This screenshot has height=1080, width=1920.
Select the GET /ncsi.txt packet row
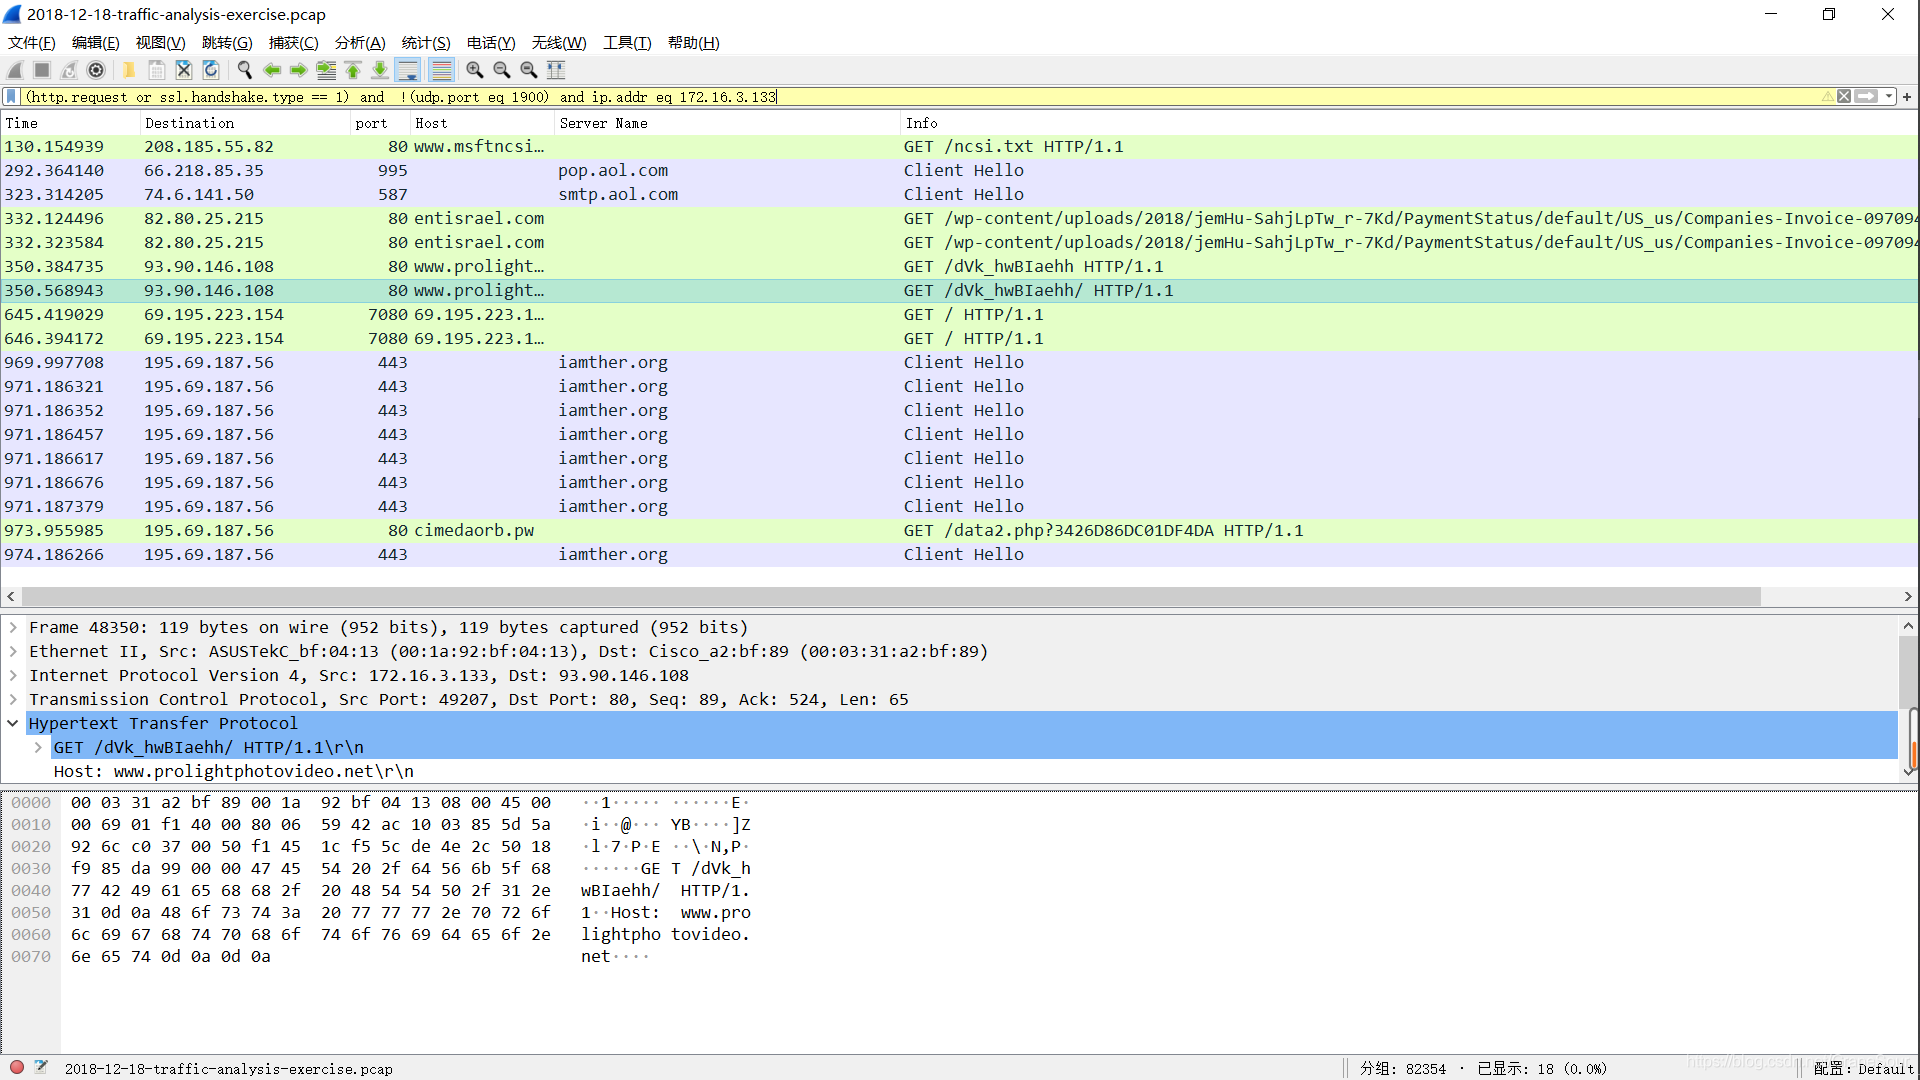point(958,146)
